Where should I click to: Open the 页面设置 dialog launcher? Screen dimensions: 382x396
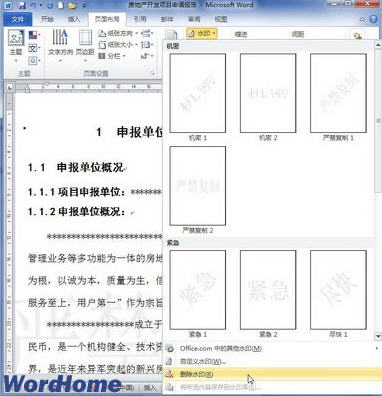(153, 74)
